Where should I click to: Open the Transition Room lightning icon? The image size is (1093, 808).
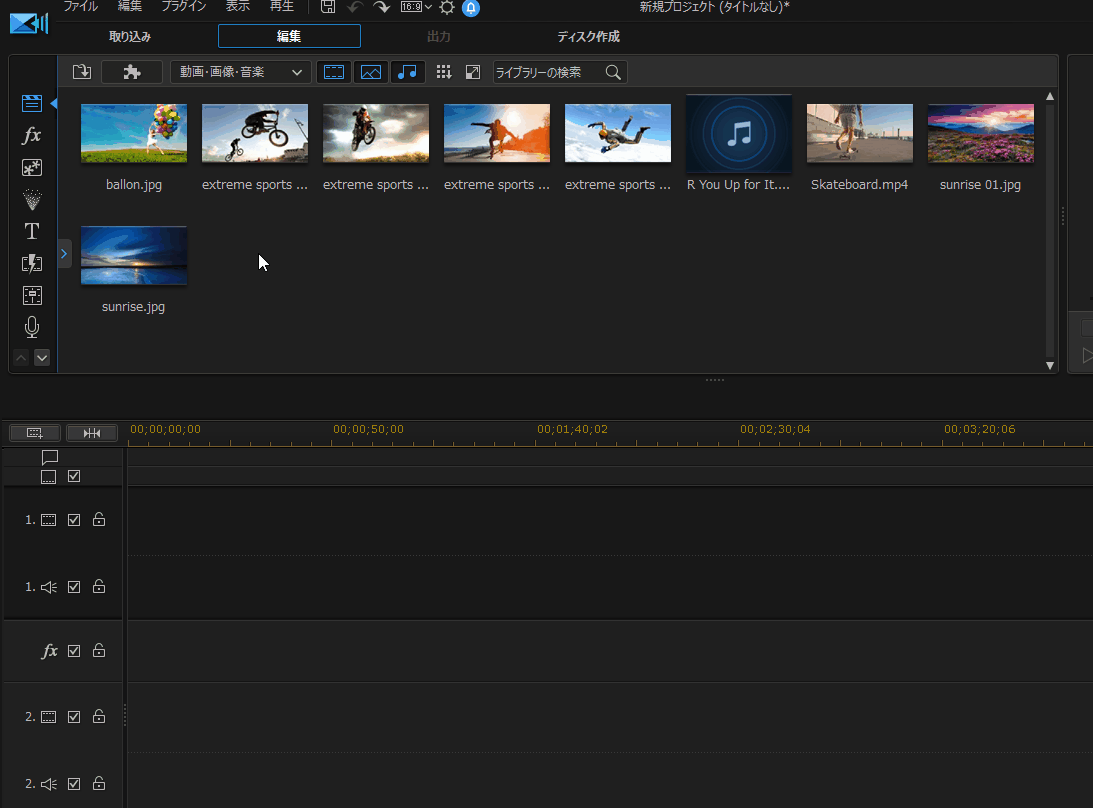(x=31, y=264)
